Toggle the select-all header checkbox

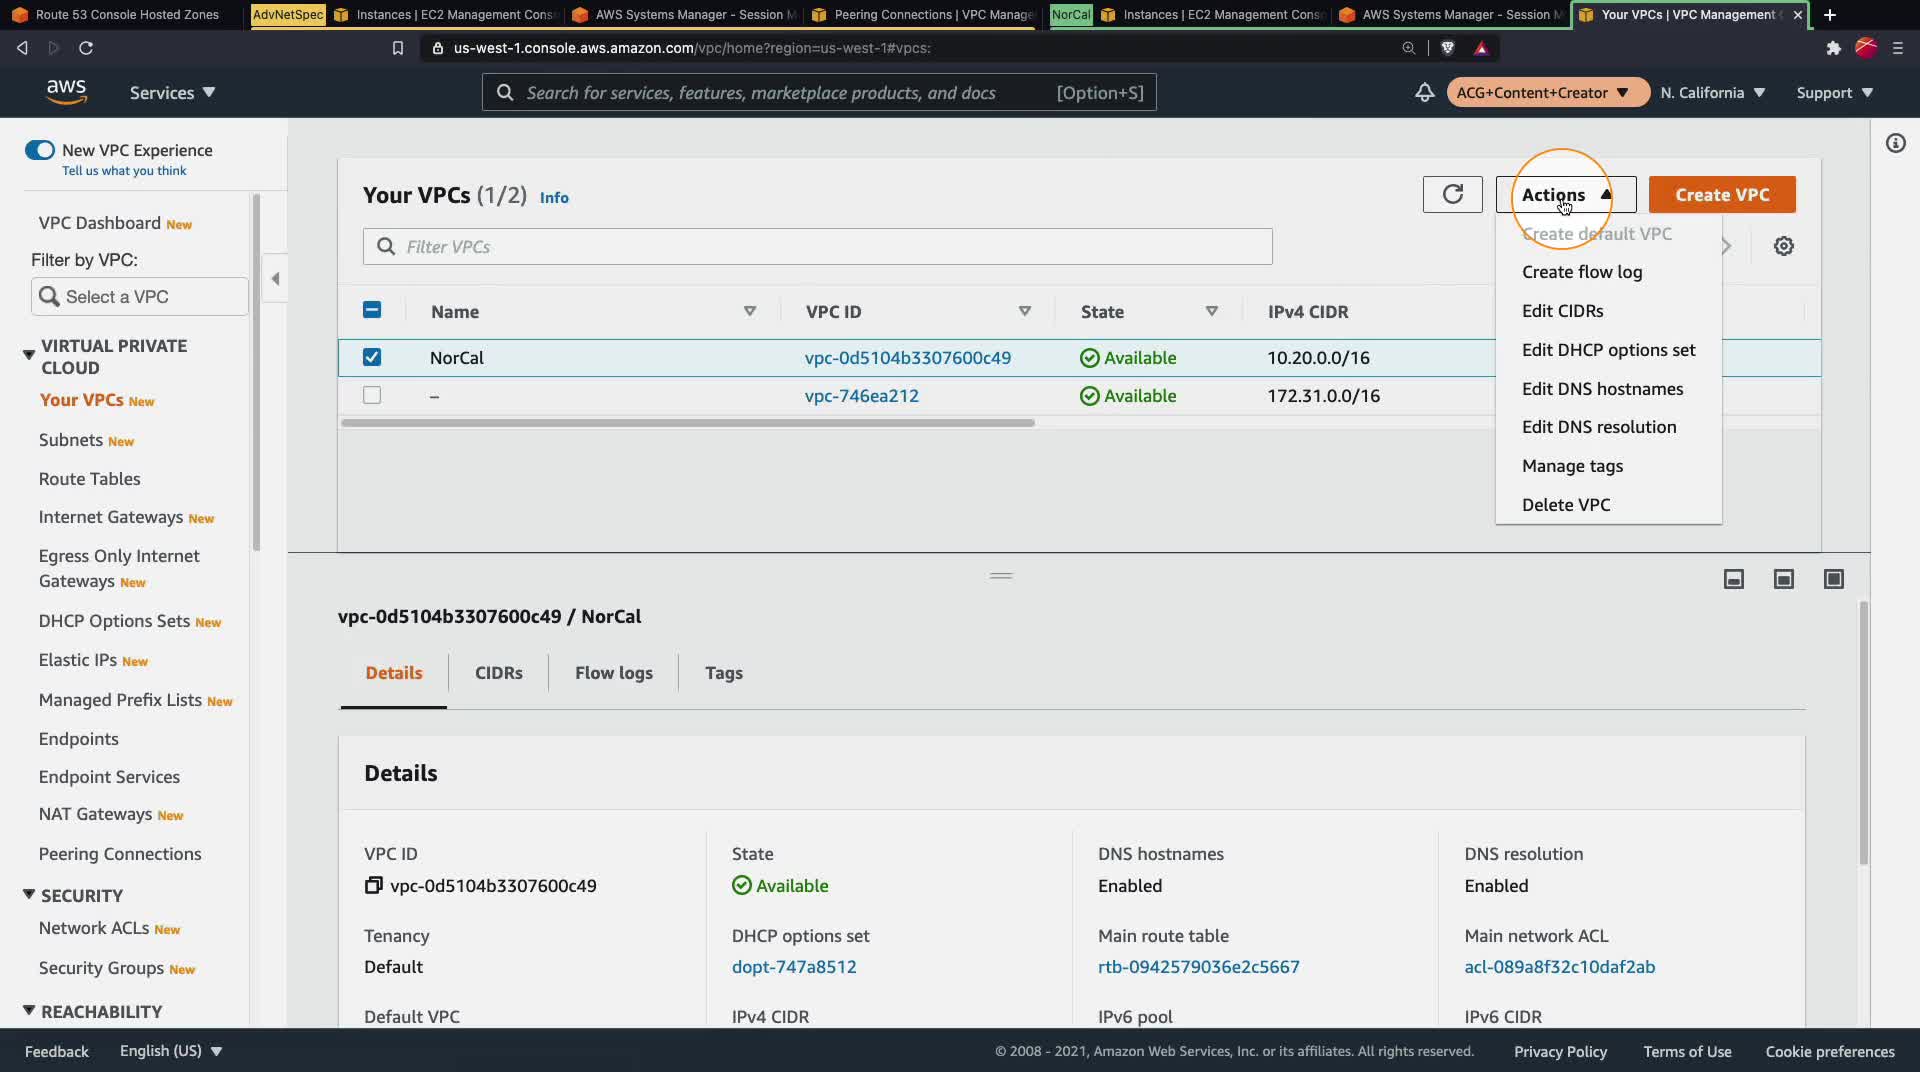tap(372, 310)
